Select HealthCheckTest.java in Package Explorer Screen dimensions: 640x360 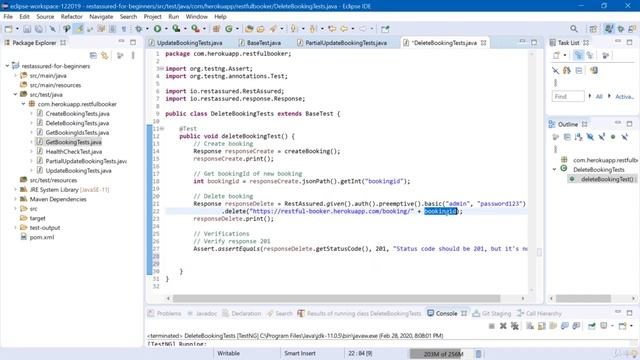pyautogui.click(x=74, y=151)
